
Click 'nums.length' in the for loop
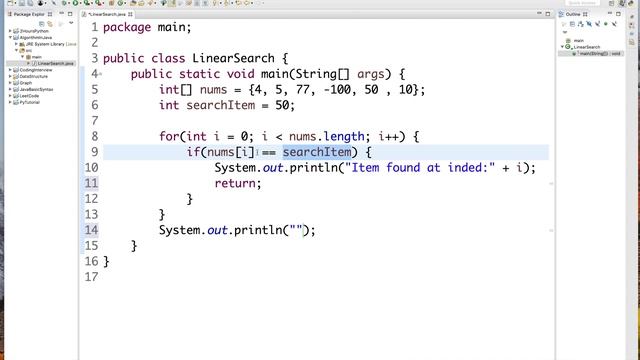pos(327,136)
